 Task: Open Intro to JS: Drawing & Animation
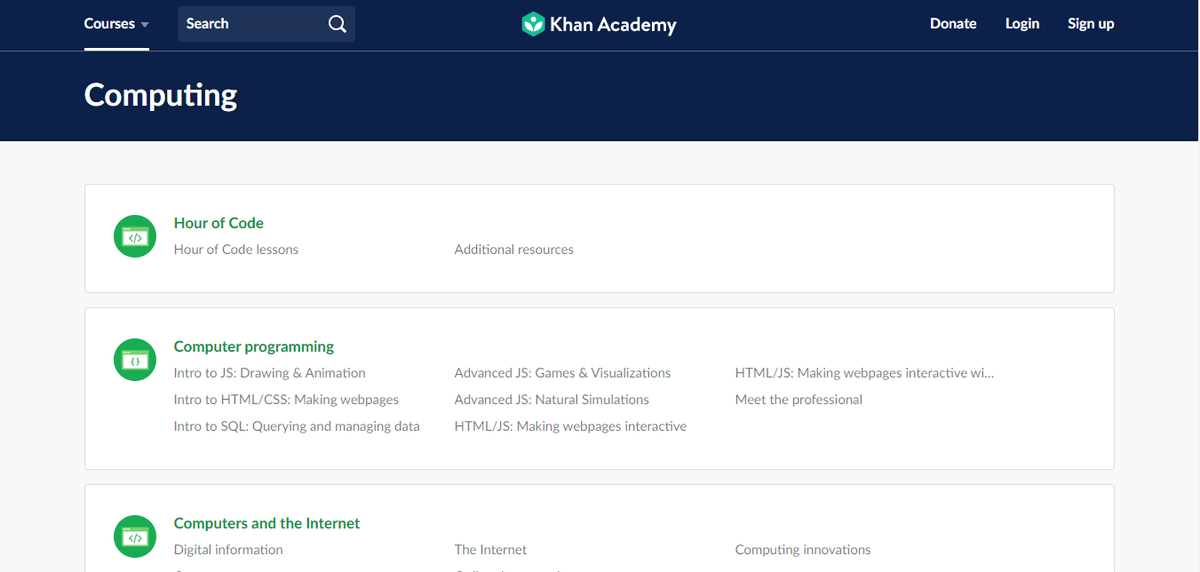coord(269,373)
